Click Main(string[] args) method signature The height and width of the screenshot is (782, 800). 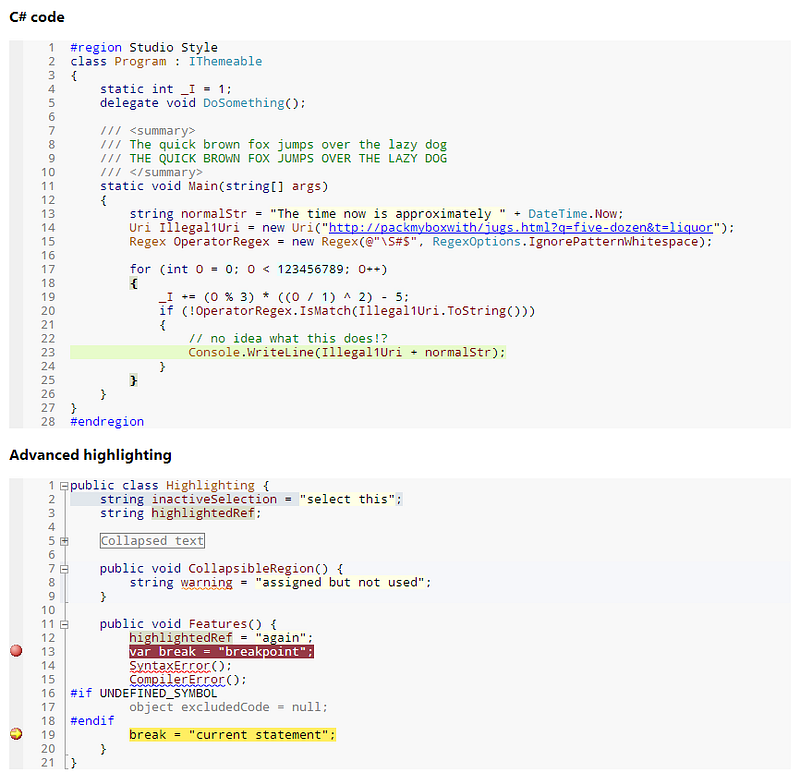click(x=258, y=186)
